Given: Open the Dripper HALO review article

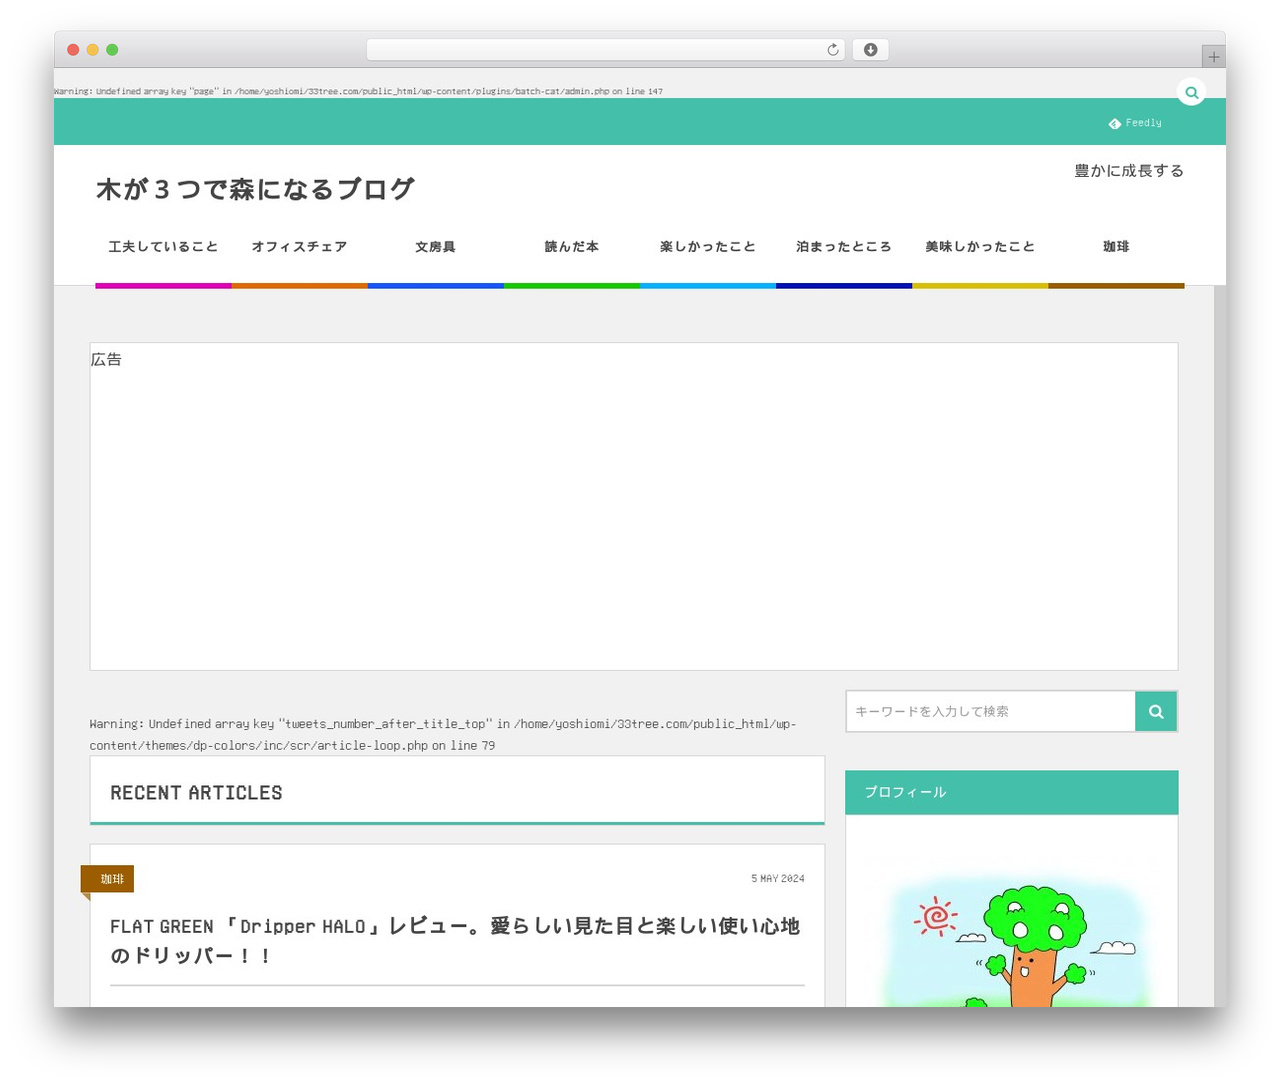Looking at the screenshot, I should point(455,940).
